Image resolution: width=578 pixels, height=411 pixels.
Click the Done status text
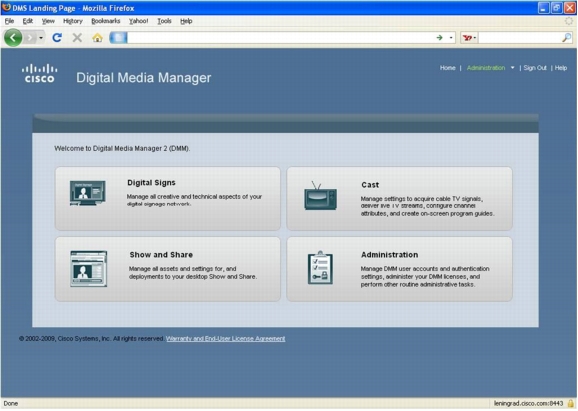pos(11,404)
